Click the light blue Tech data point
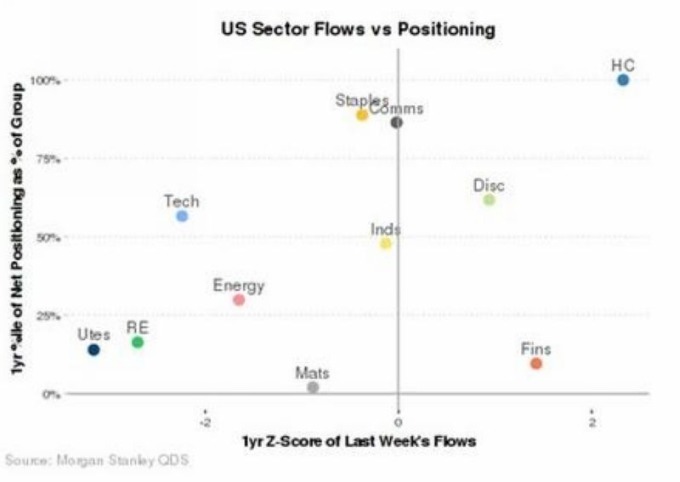Image resolution: width=680 pixels, height=482 pixels. 182,216
